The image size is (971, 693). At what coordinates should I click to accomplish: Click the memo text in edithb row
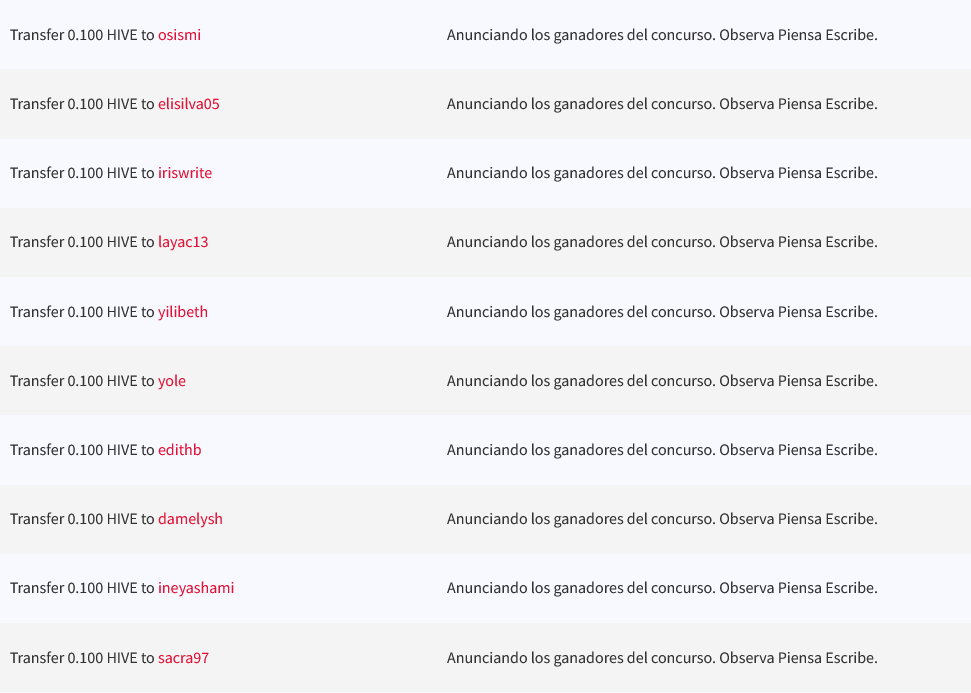(661, 450)
